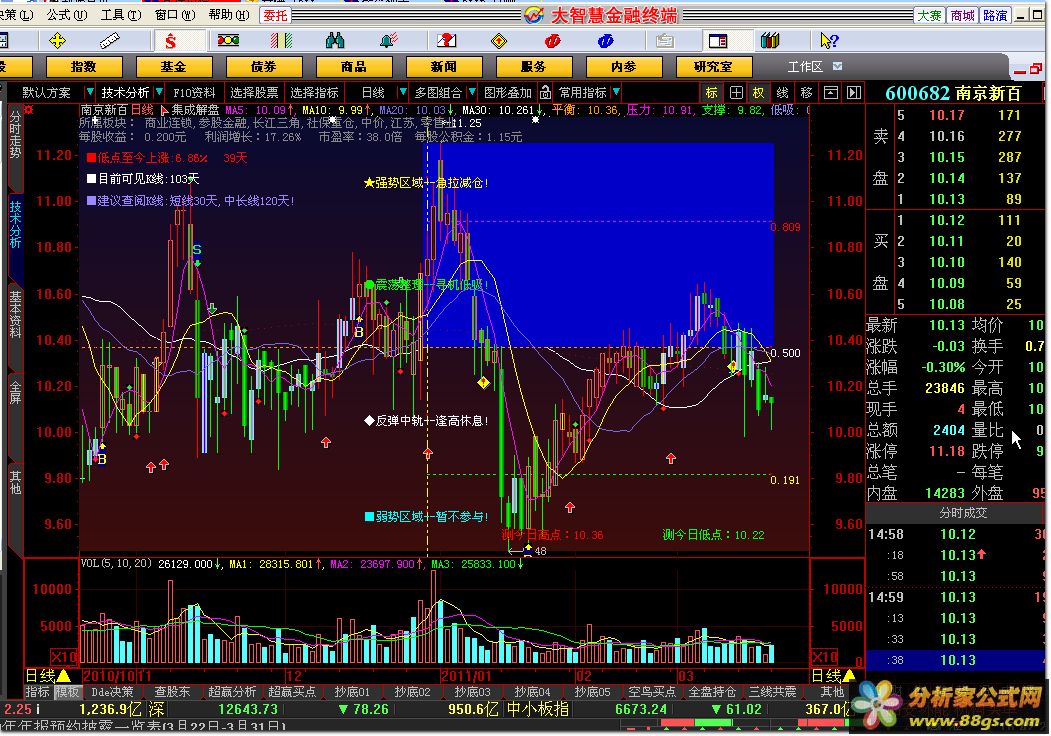Open the 技术分析 dropdown arrow
This screenshot has height=736, width=1051.
click(x=159, y=92)
